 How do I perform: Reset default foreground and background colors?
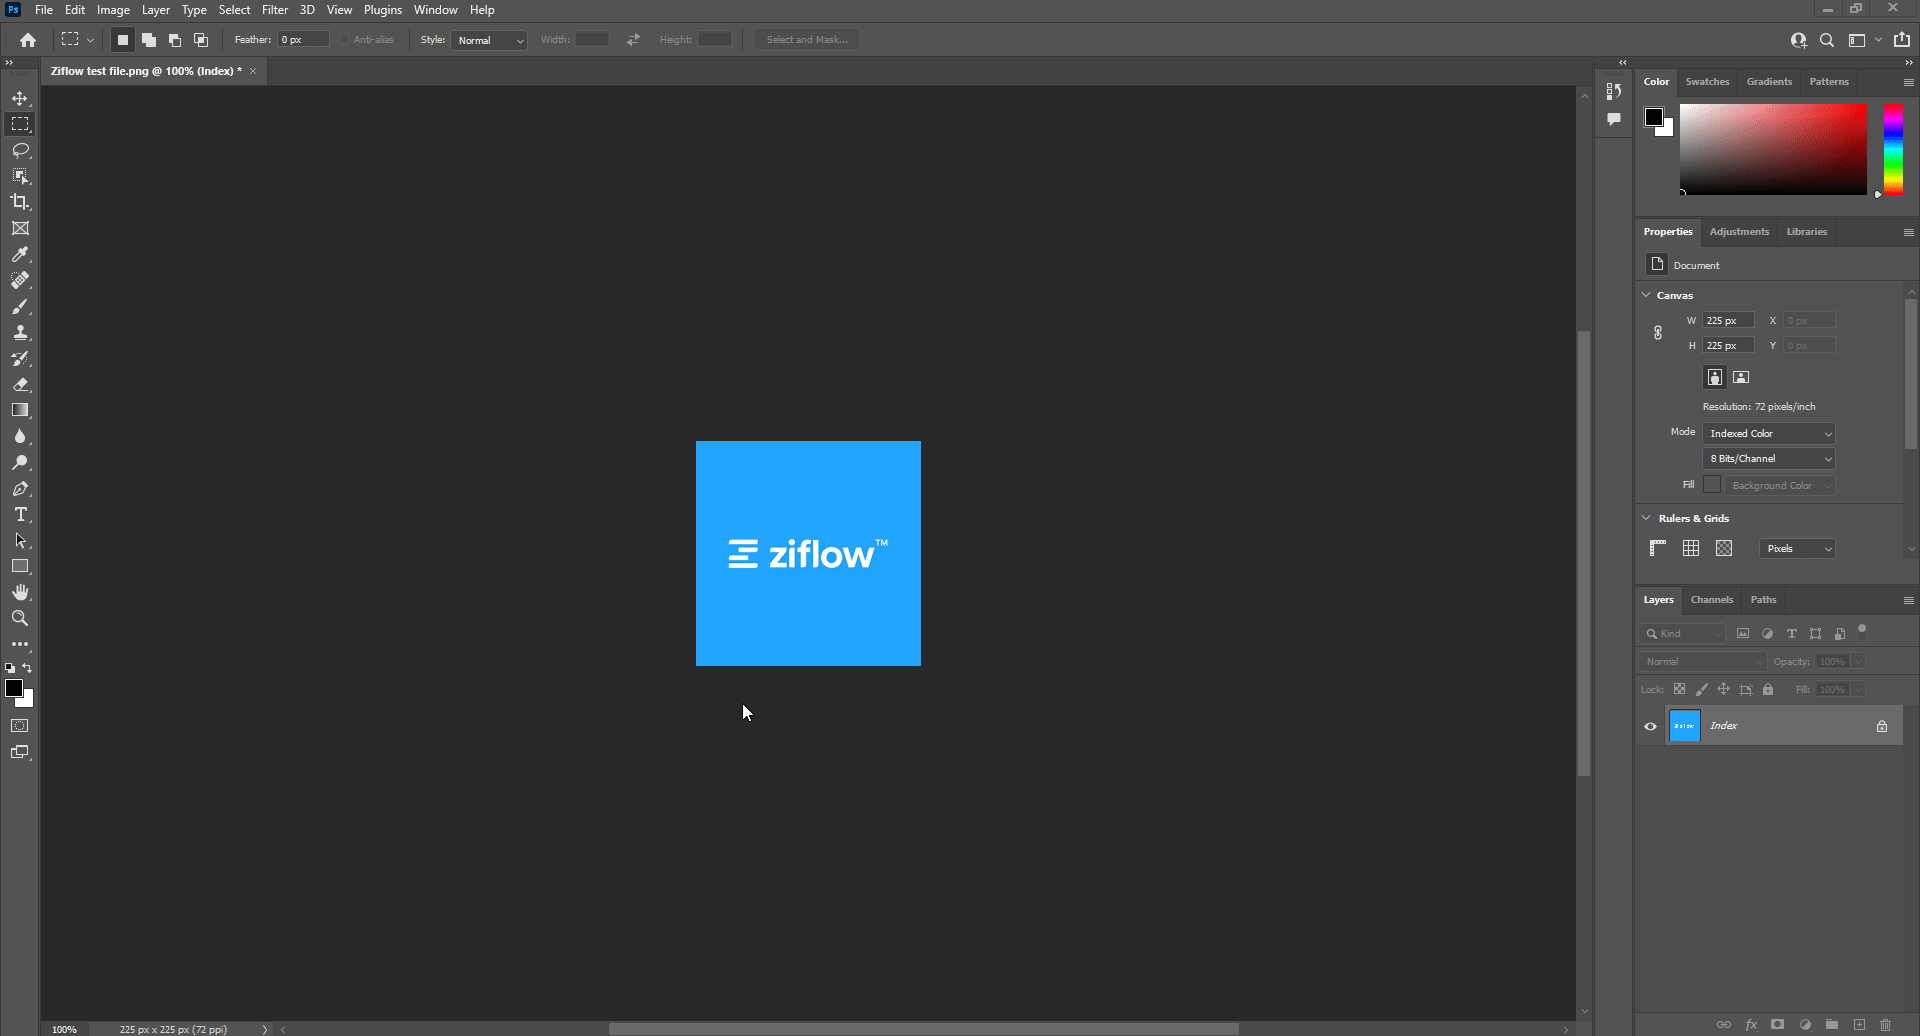(10, 668)
